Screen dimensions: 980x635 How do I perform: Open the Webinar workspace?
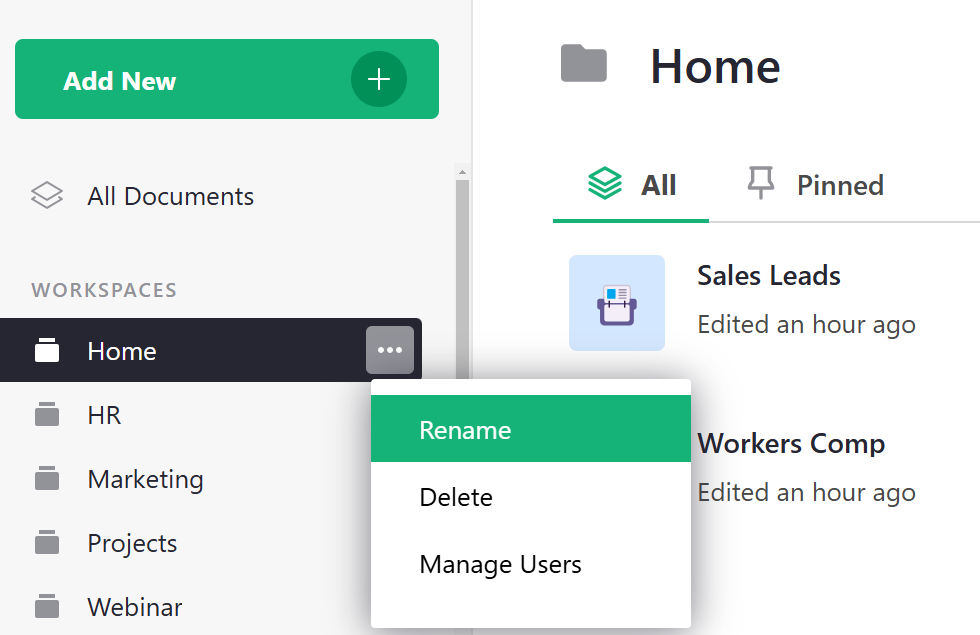[135, 607]
